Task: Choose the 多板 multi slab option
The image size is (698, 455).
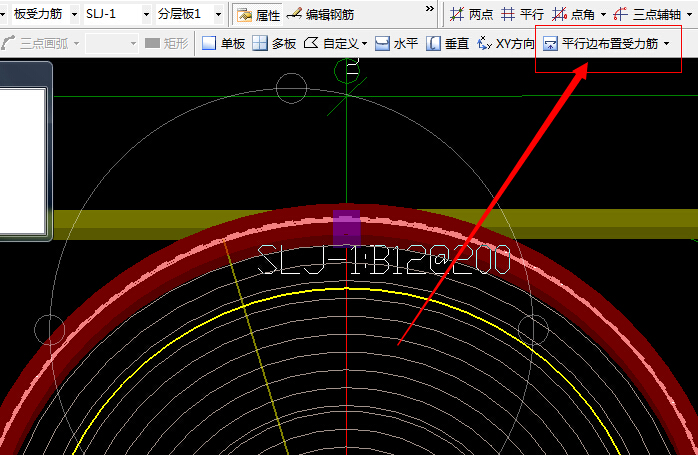Action: click(274, 43)
